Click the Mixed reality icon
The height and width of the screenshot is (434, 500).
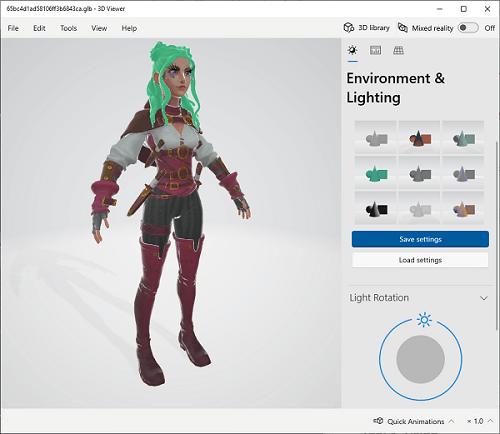click(403, 28)
